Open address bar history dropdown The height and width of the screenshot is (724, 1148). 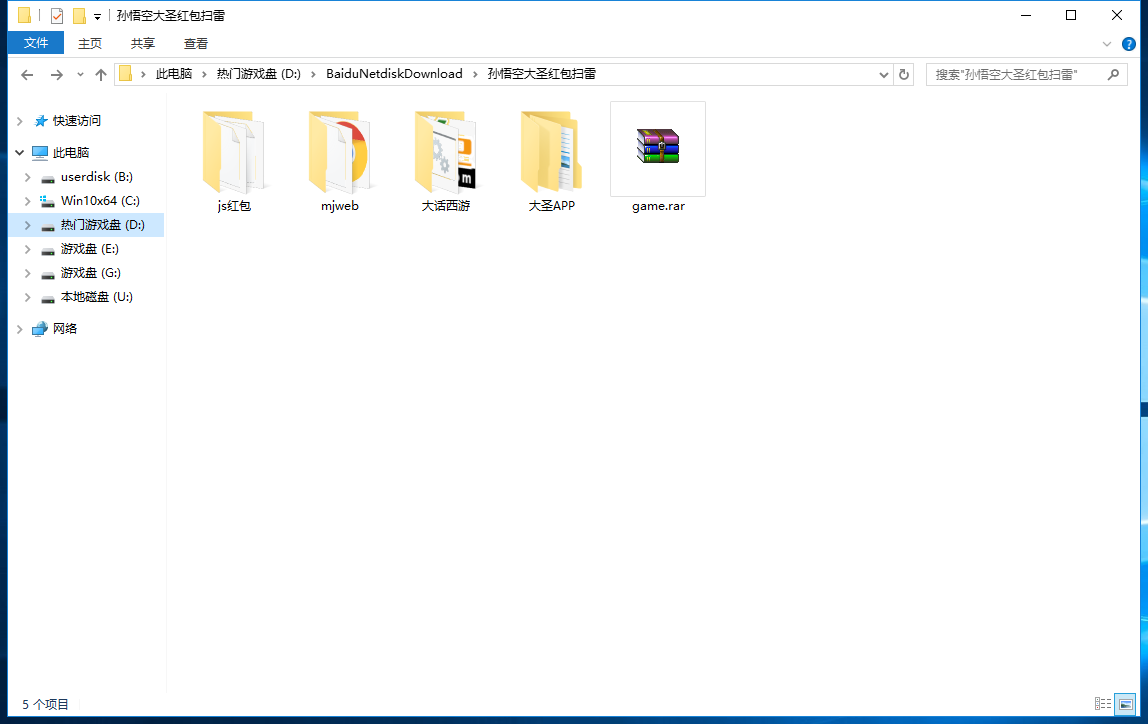[x=884, y=75]
